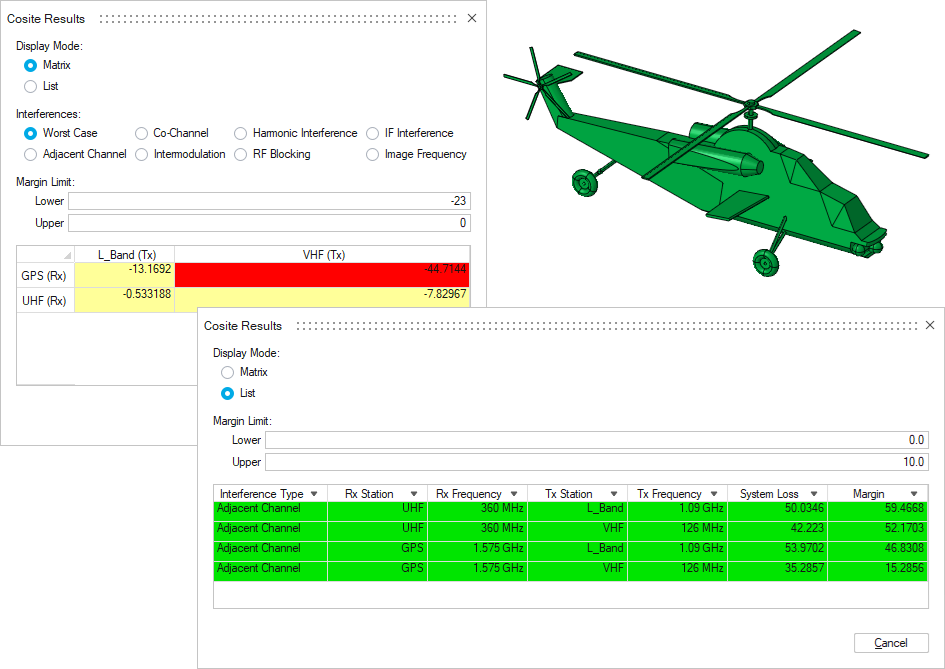Close the front Cosite Results dialog
945x669 pixels.
coord(930,325)
